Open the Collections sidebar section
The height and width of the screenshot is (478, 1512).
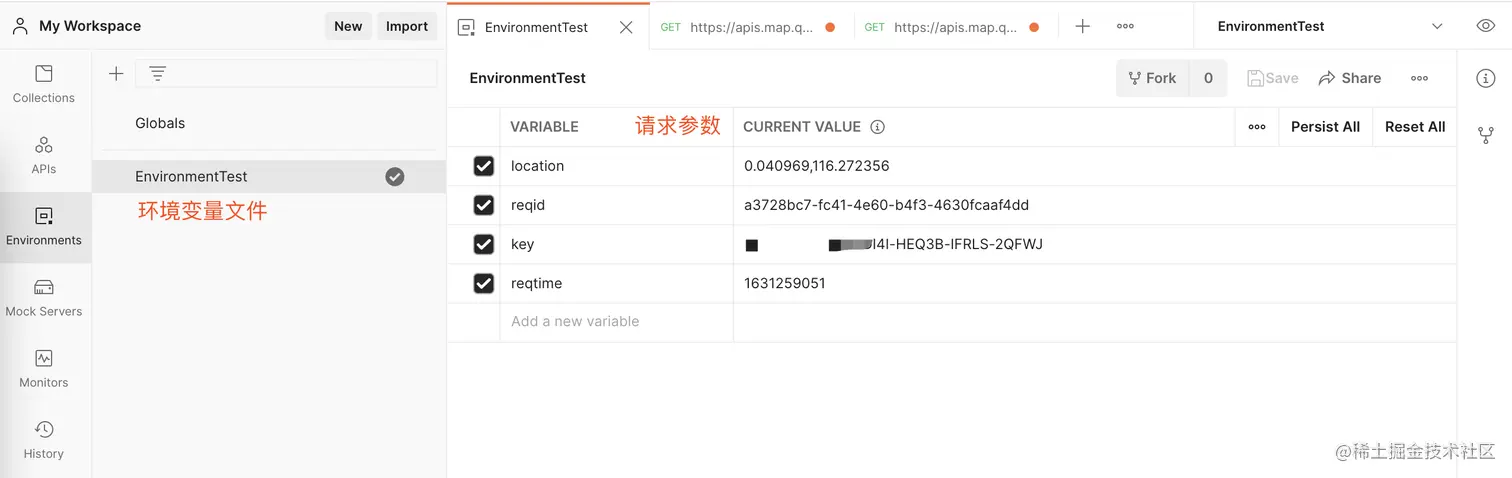pos(44,84)
